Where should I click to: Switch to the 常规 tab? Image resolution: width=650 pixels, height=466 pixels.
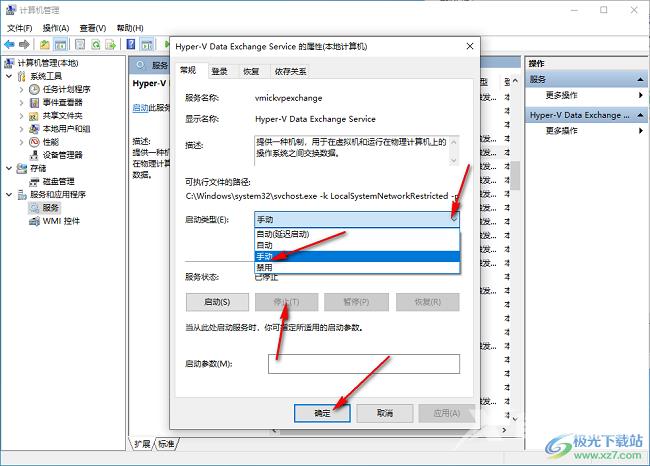[x=188, y=70]
